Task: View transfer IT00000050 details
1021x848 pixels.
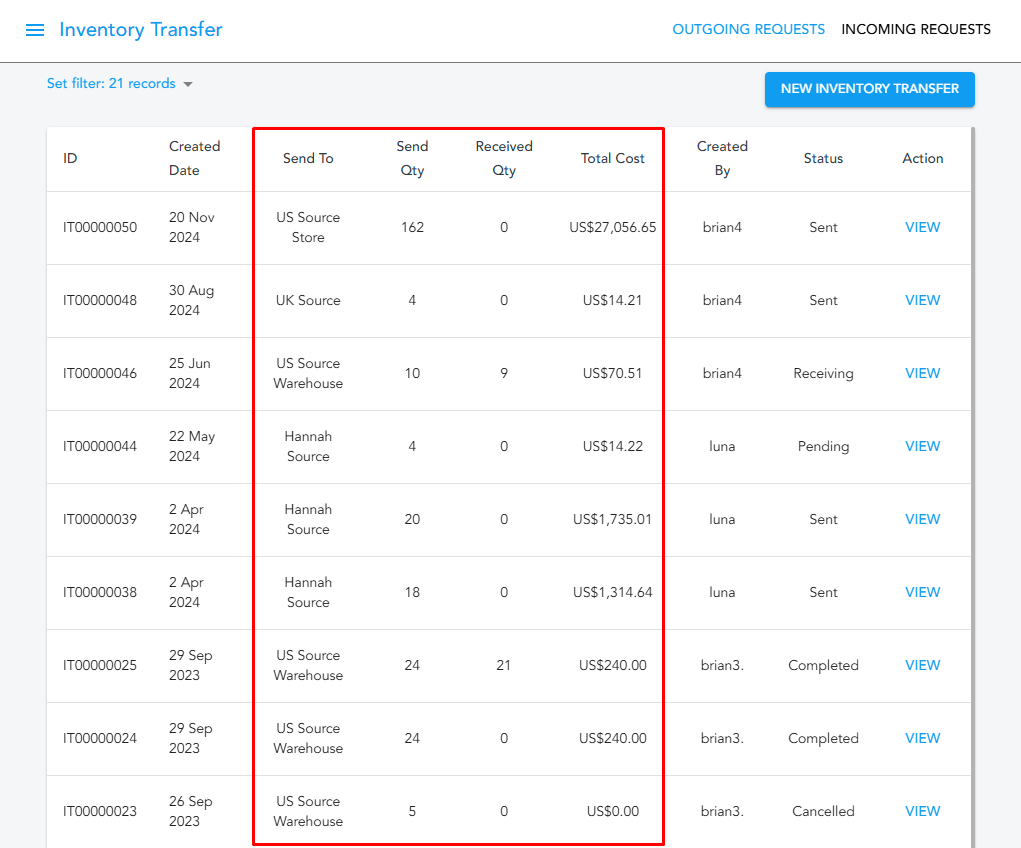Action: coord(922,227)
